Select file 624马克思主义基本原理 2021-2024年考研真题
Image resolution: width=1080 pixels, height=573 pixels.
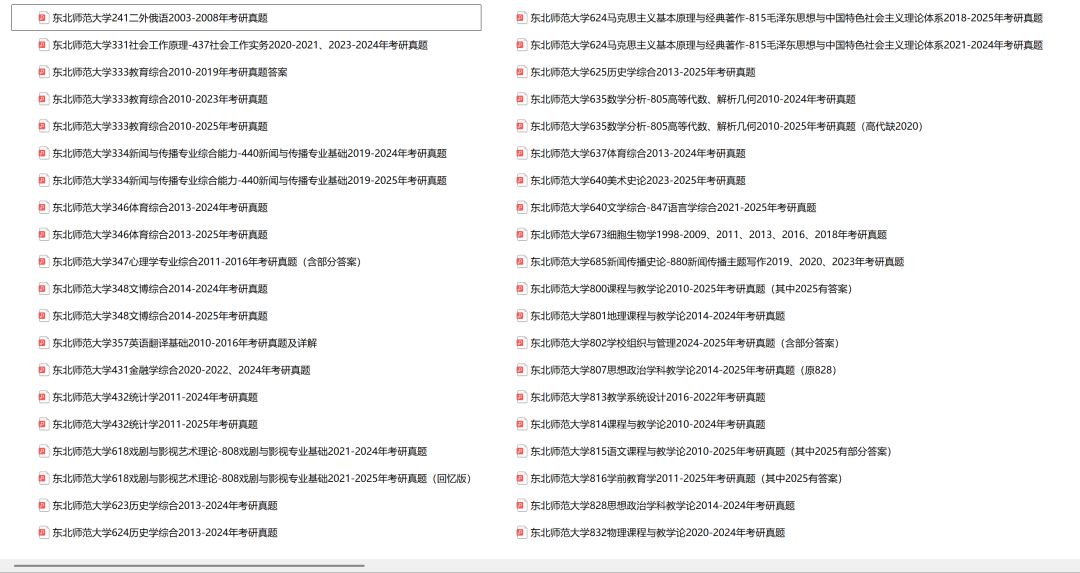click(787, 45)
